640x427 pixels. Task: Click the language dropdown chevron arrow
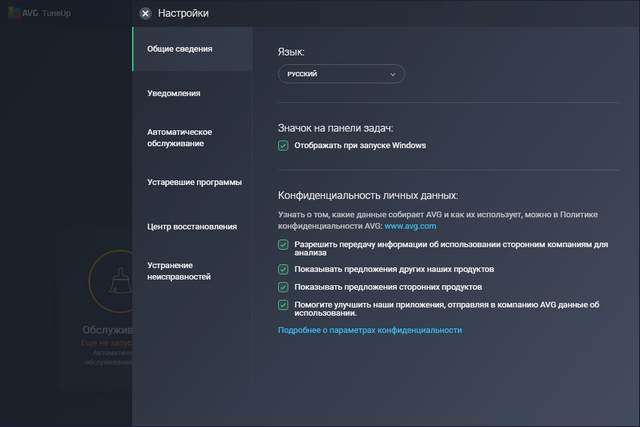tap(393, 74)
